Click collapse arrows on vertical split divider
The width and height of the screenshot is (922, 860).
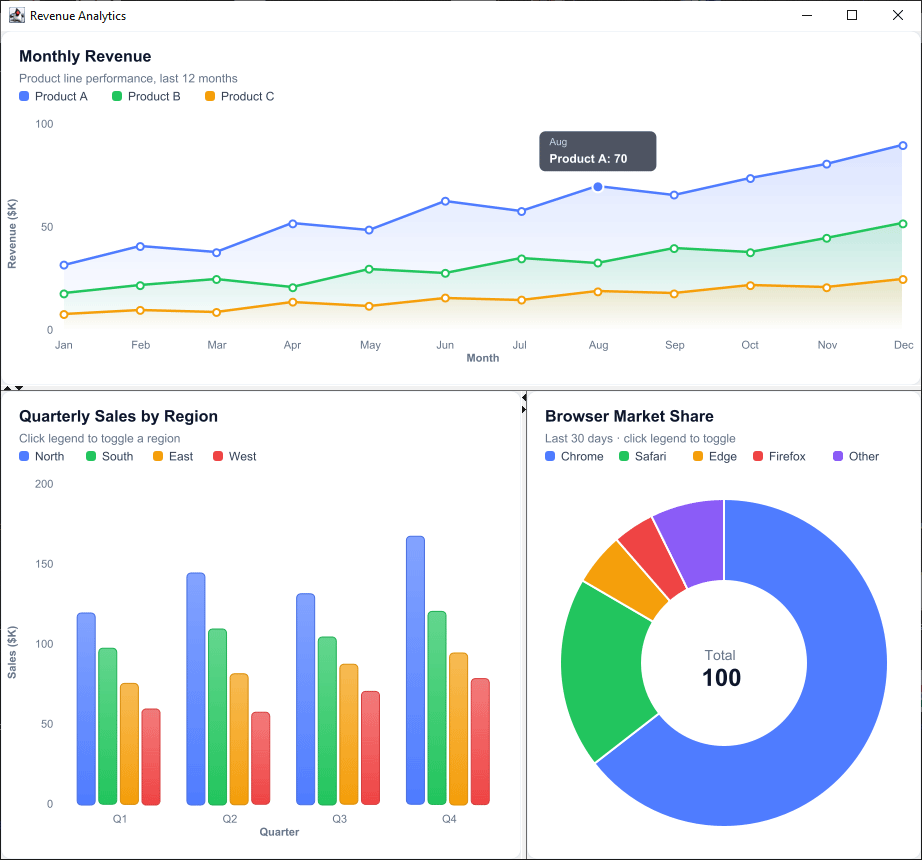pyautogui.click(x=523, y=403)
